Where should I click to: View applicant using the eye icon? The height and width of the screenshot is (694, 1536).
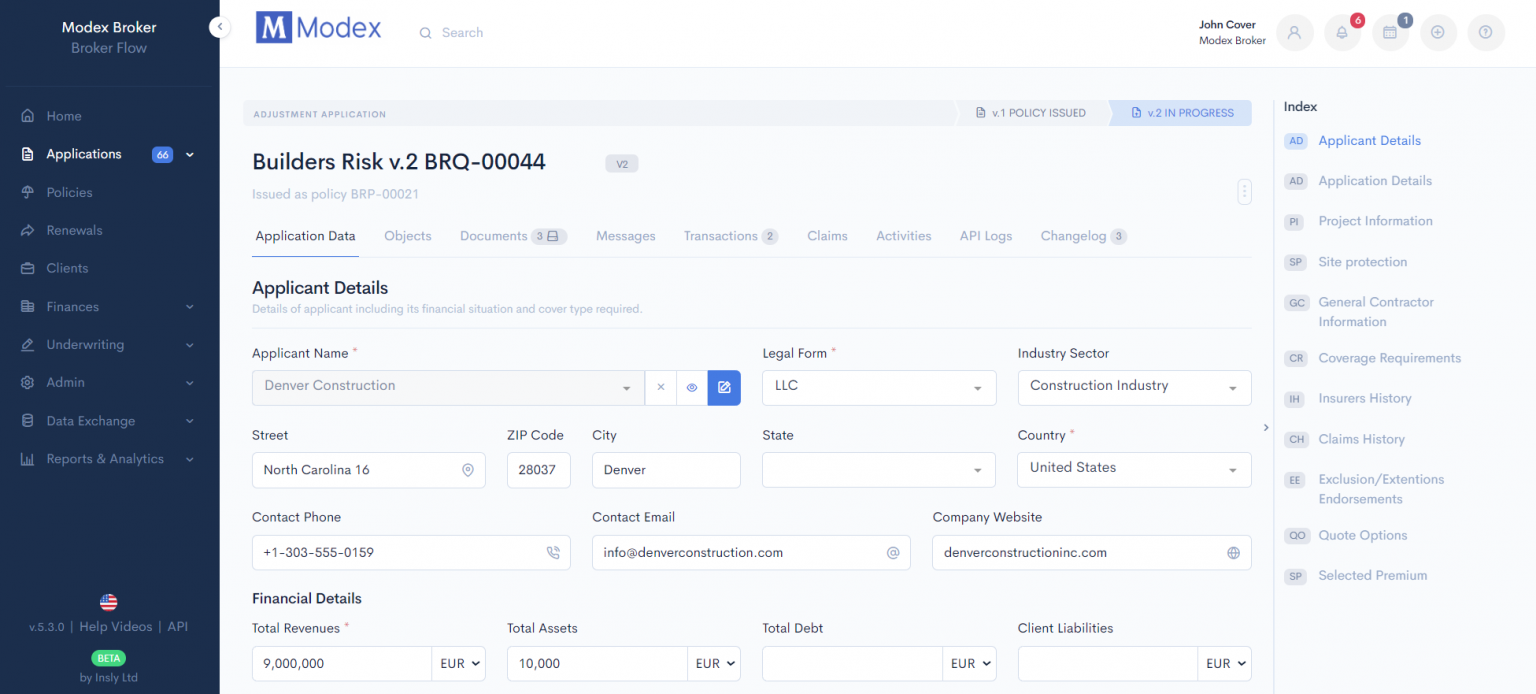tap(691, 387)
